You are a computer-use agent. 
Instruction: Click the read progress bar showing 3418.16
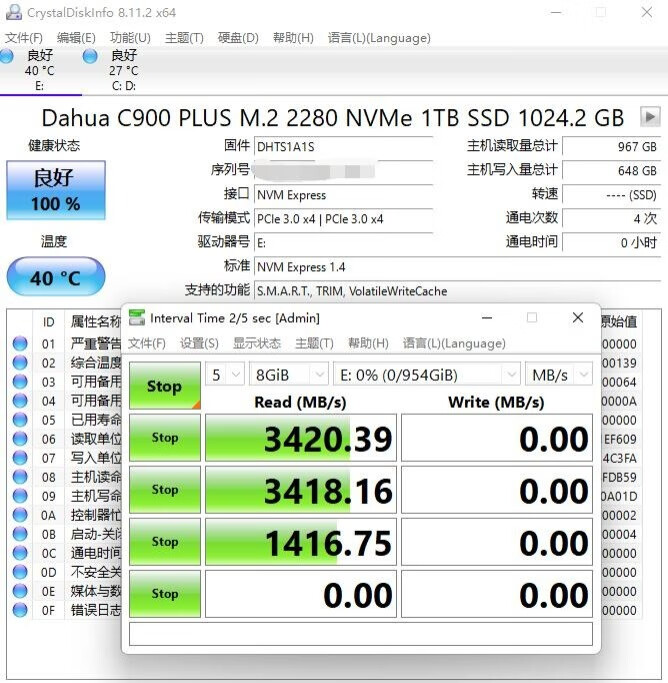(x=301, y=490)
